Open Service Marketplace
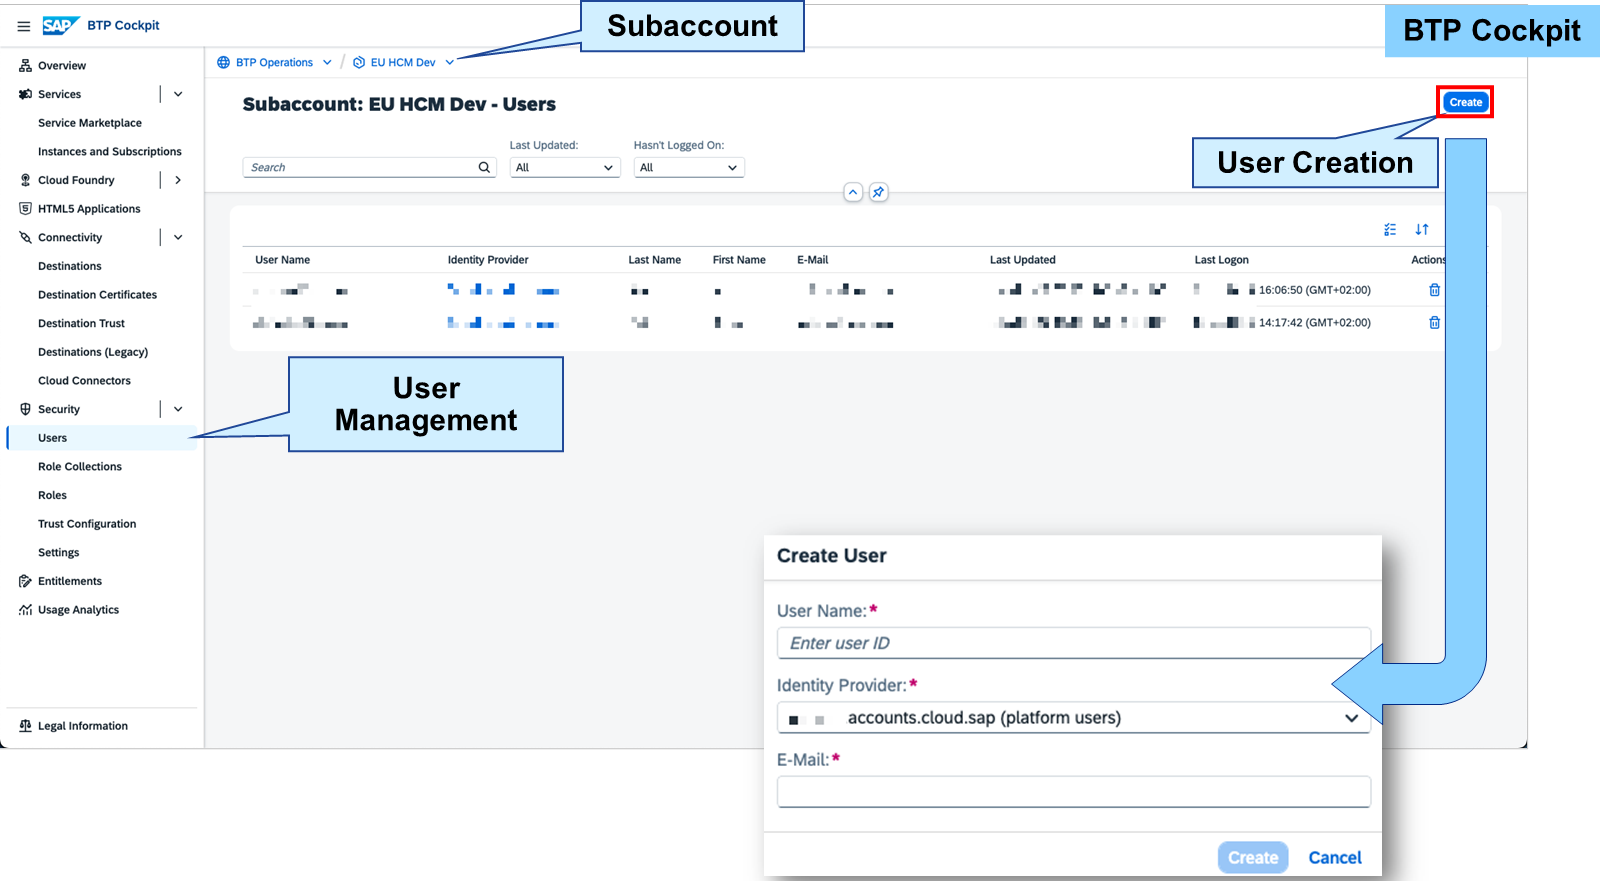This screenshot has width=1600, height=881. click(90, 123)
